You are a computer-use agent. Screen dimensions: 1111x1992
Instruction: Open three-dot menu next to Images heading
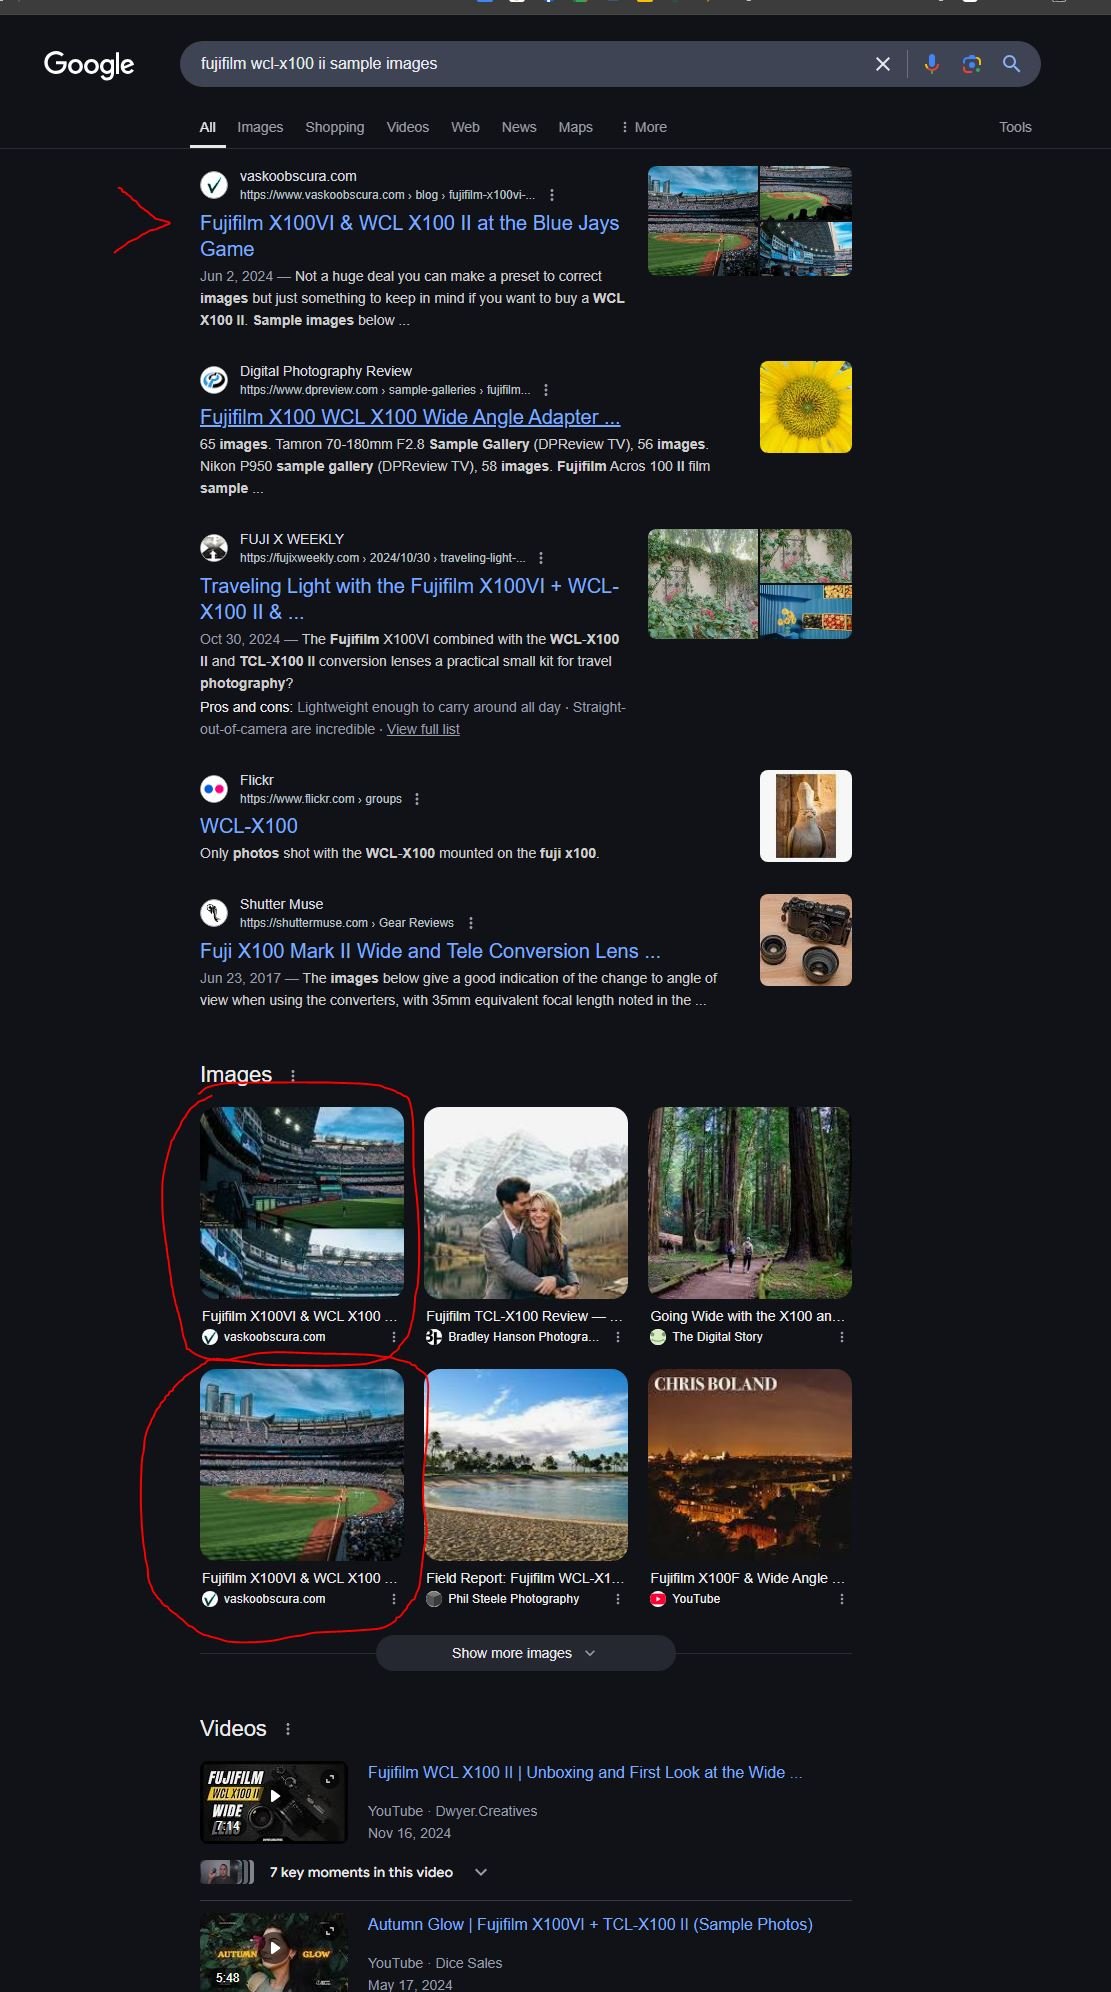293,1075
